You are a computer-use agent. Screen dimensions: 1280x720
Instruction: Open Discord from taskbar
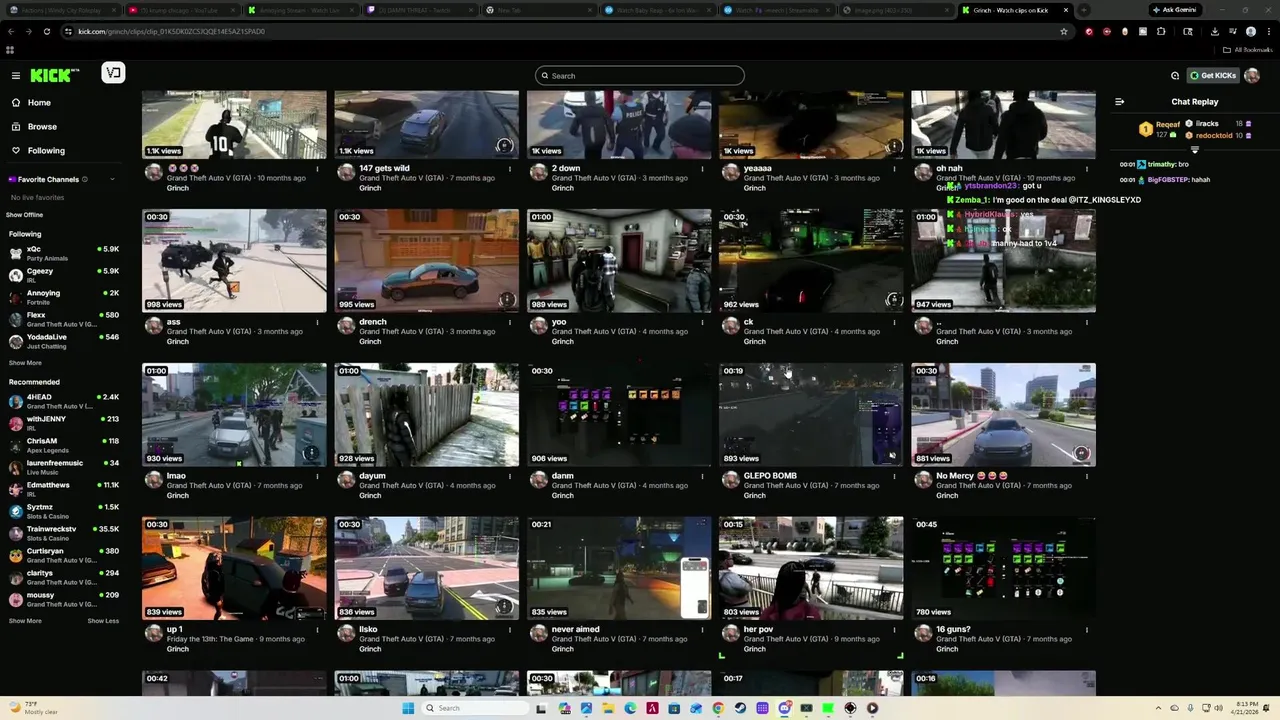[784, 708]
